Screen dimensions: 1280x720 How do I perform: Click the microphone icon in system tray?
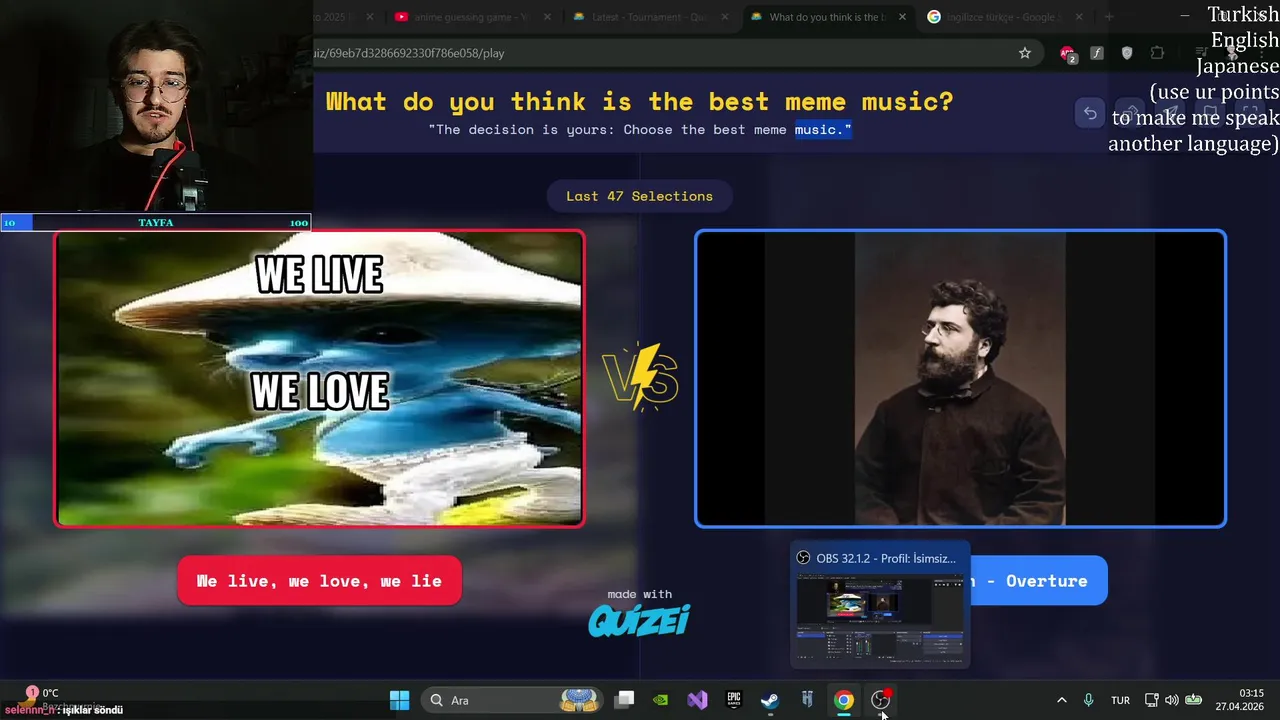pyautogui.click(x=1089, y=700)
